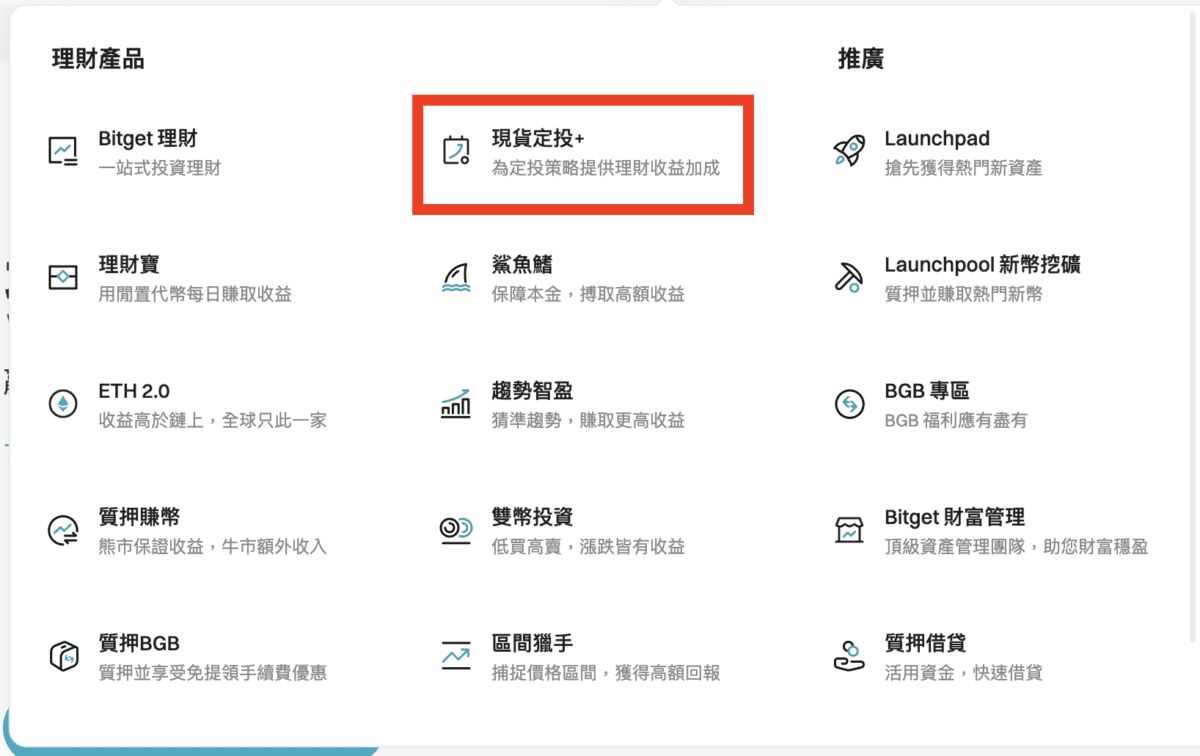This screenshot has width=1200, height=756.
Task: Select the 鯊魚鰭 shark fin icon
Action: [455, 276]
